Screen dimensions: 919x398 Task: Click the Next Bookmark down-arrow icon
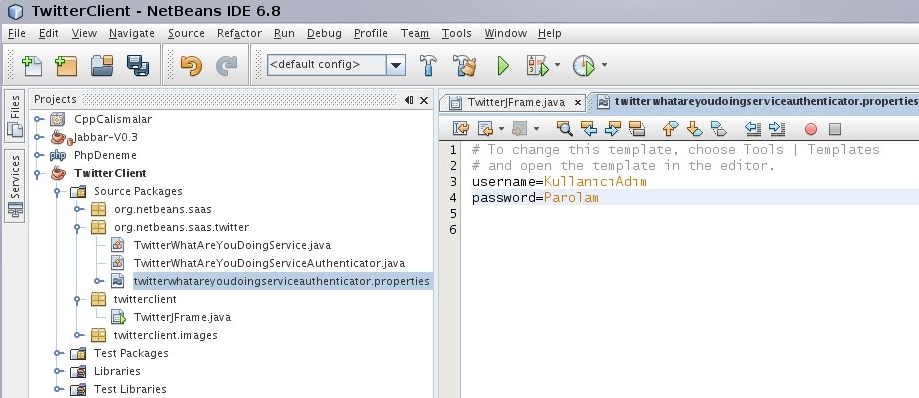[x=694, y=128]
